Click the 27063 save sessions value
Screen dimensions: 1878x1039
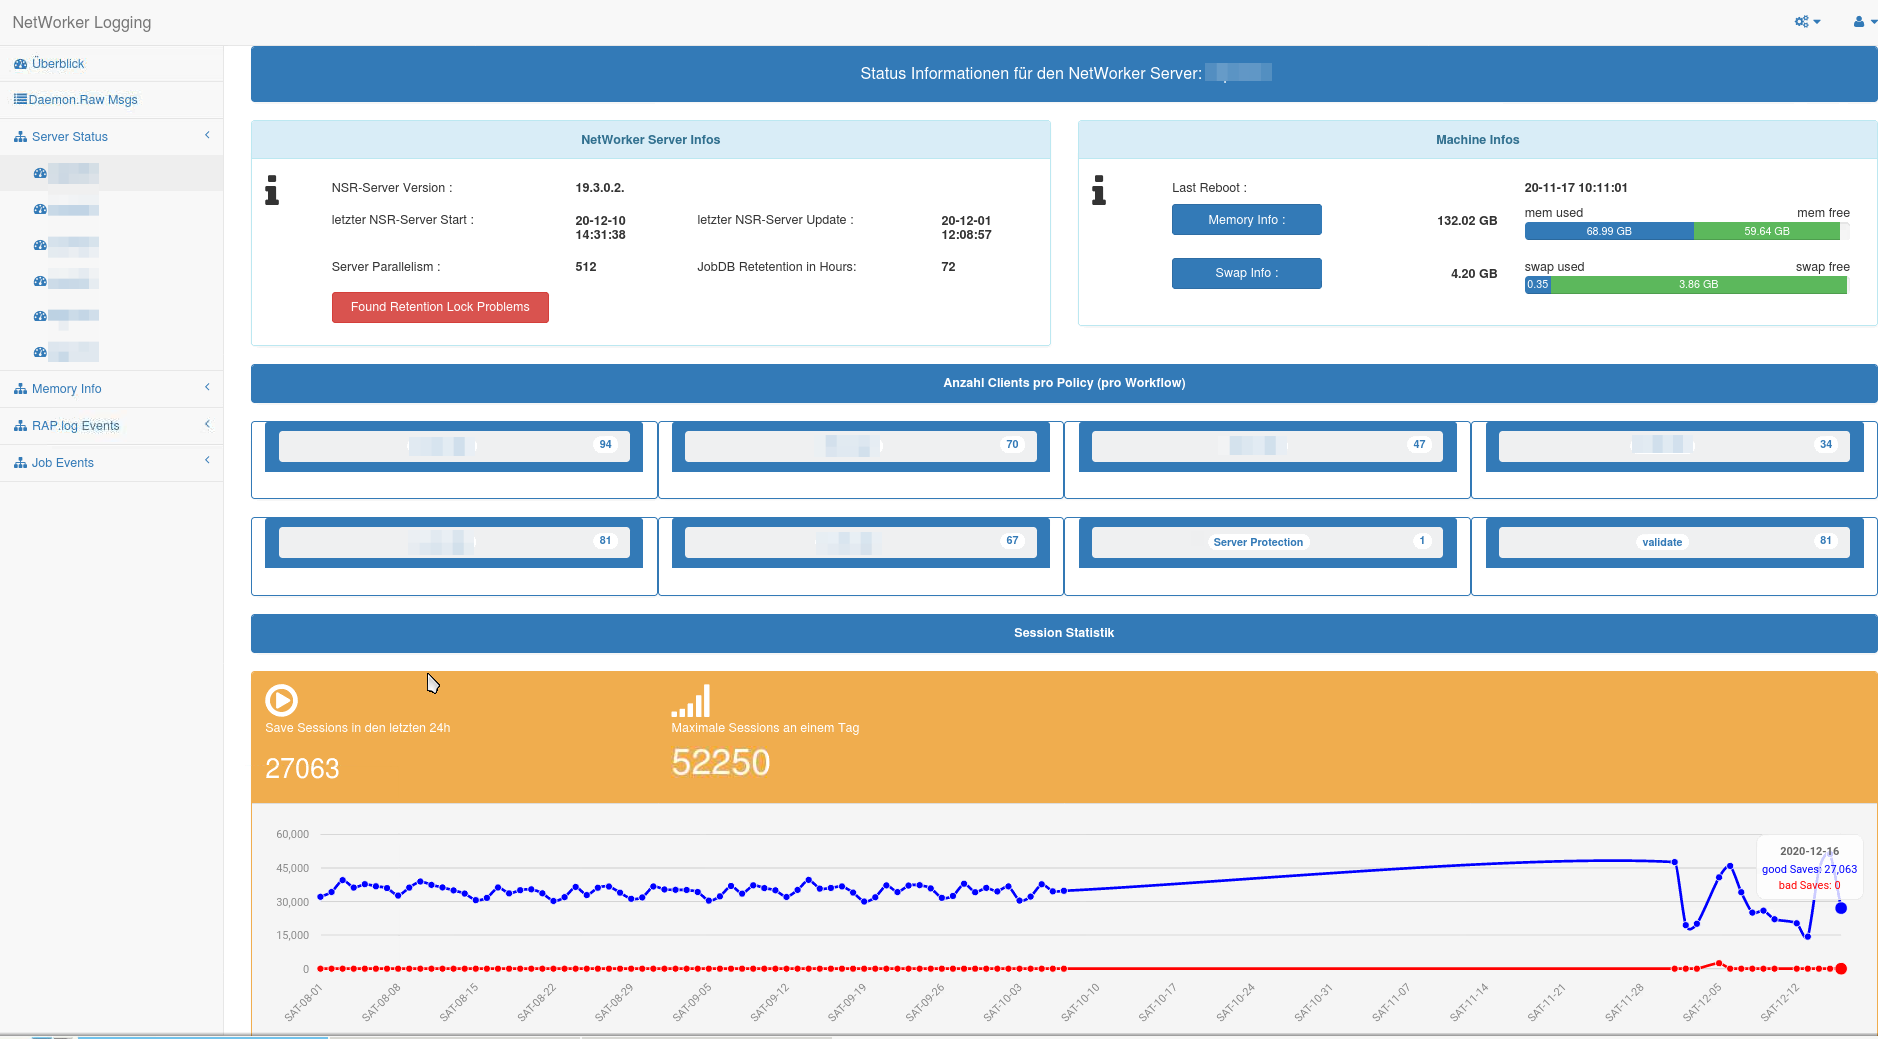(x=302, y=768)
